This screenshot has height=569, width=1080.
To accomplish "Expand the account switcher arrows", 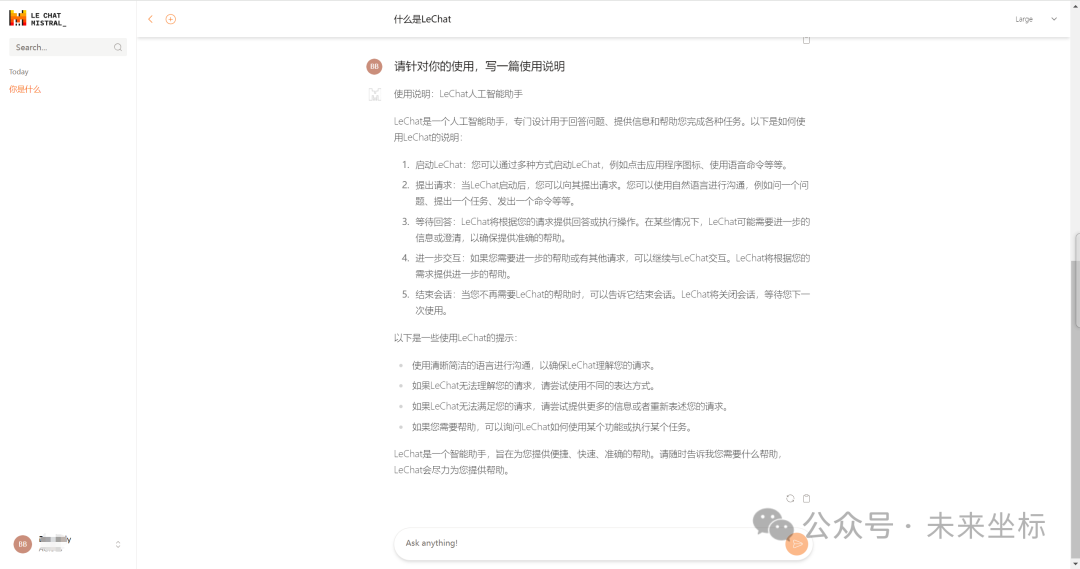I will click(118, 544).
